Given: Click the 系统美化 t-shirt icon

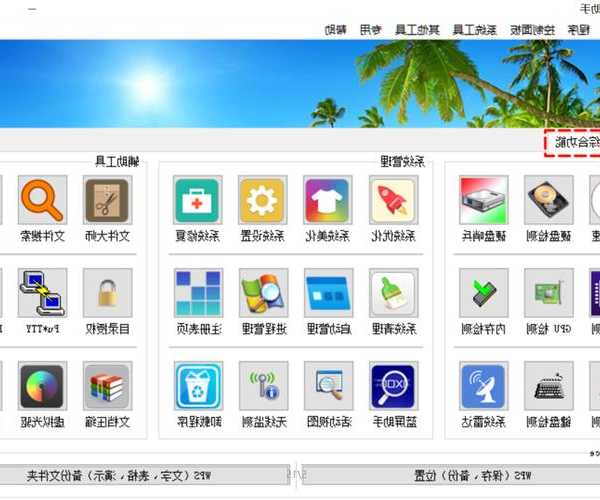Looking at the screenshot, I should [327, 201].
